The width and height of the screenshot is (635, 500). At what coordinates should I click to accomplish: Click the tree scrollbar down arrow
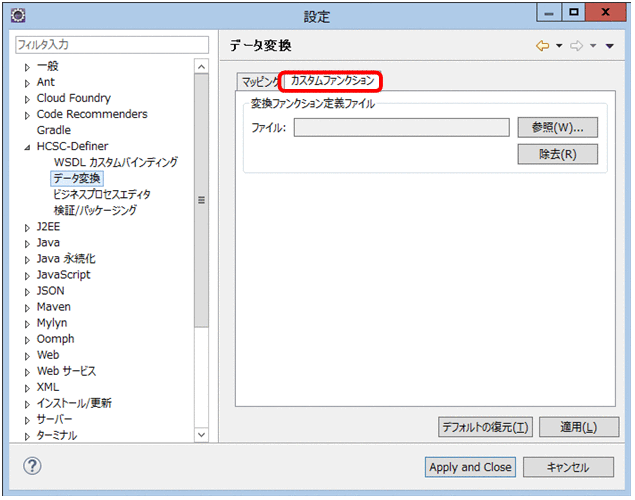coord(201,435)
